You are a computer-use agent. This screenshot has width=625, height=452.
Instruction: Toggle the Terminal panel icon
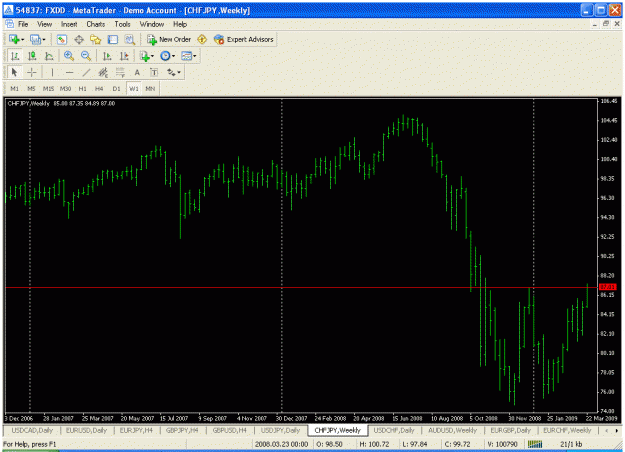pos(113,39)
